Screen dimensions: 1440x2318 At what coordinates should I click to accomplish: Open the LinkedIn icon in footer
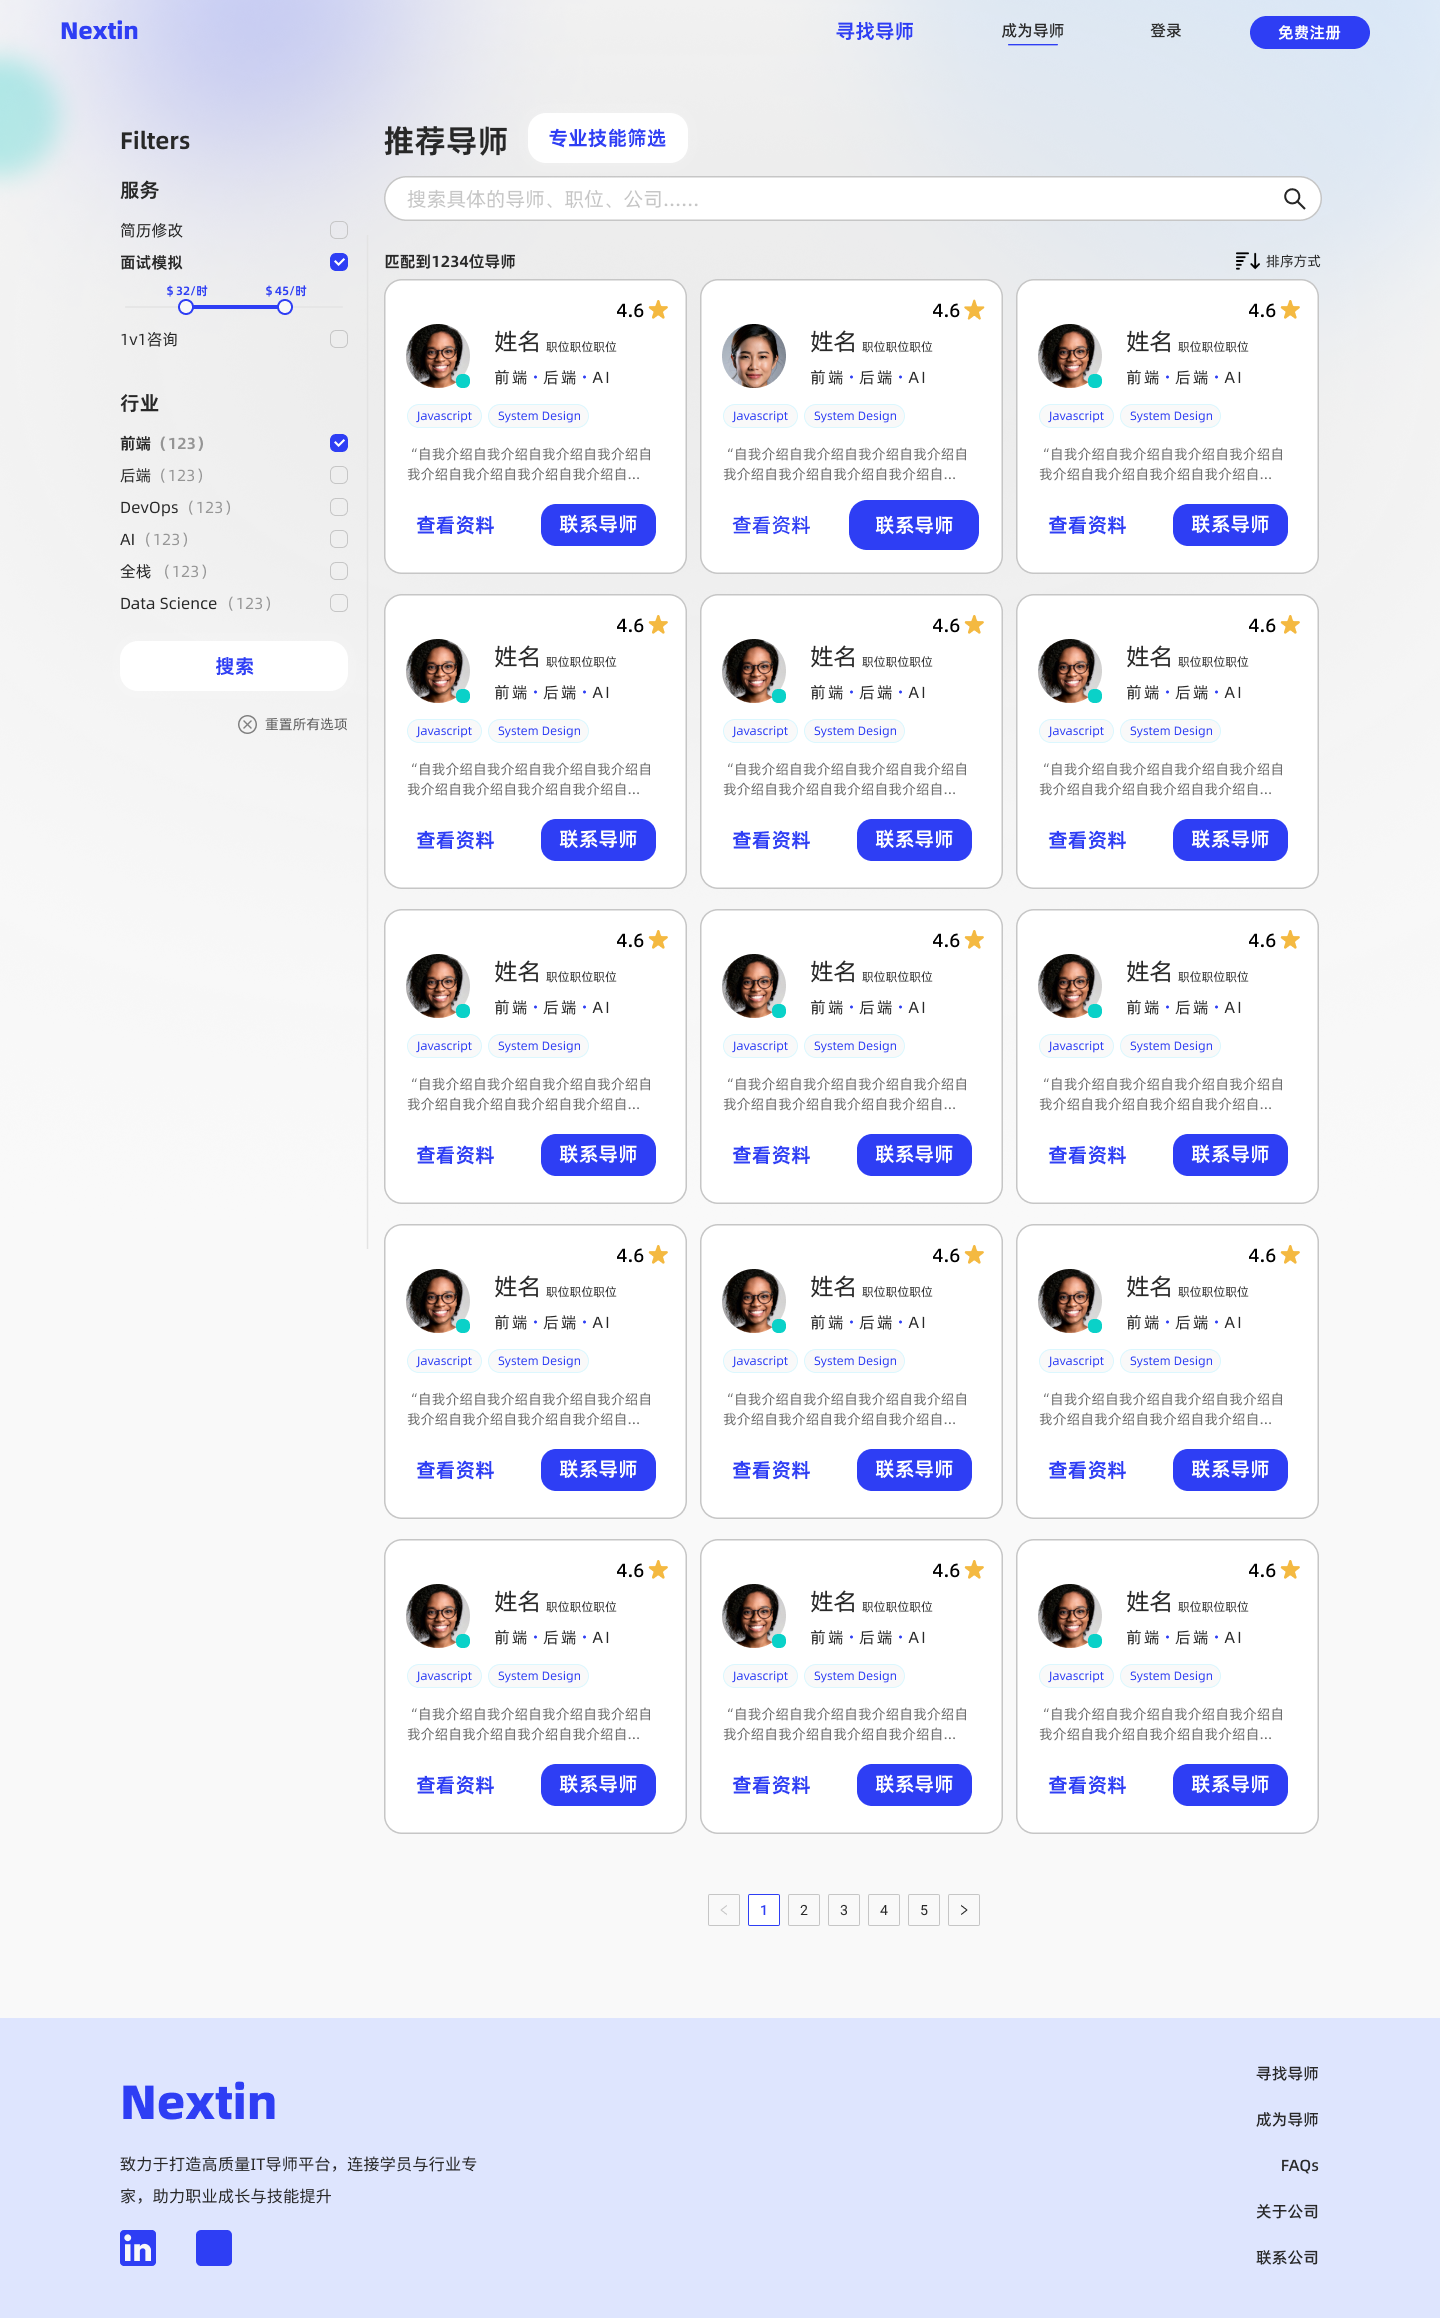pos(138,2248)
